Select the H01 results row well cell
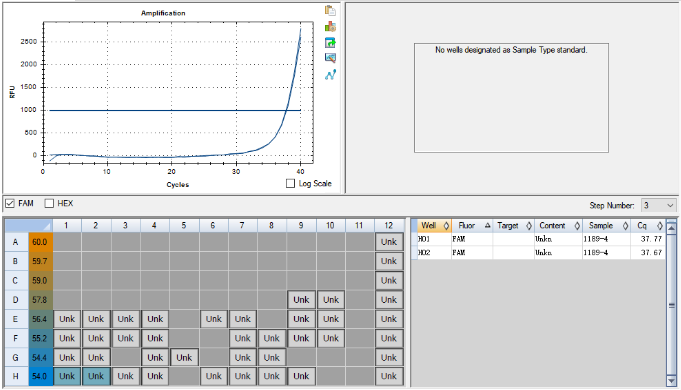 coord(434,239)
